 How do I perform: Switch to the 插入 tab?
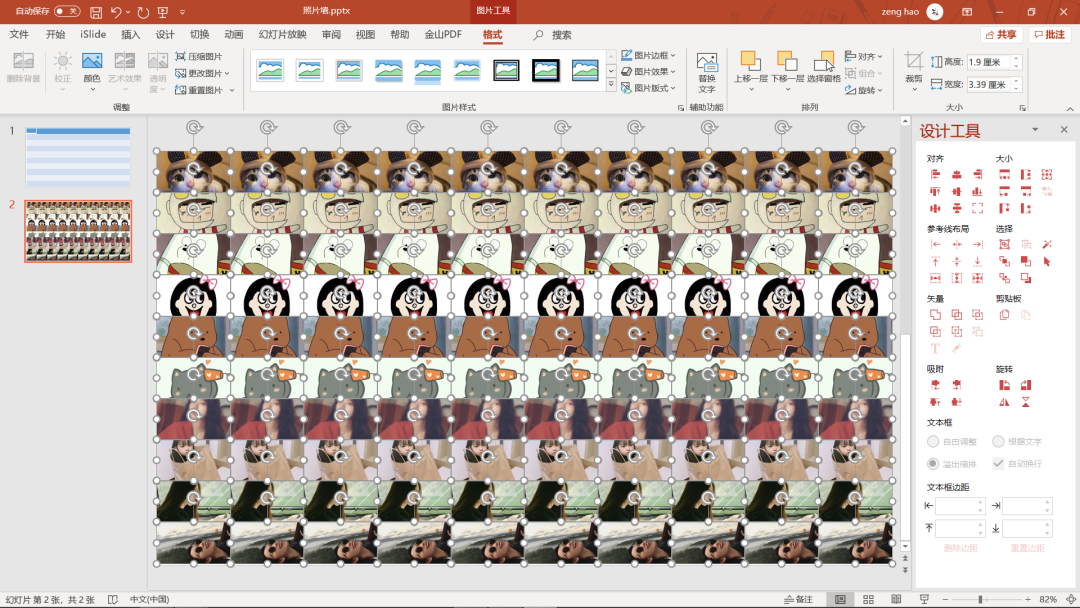click(130, 34)
